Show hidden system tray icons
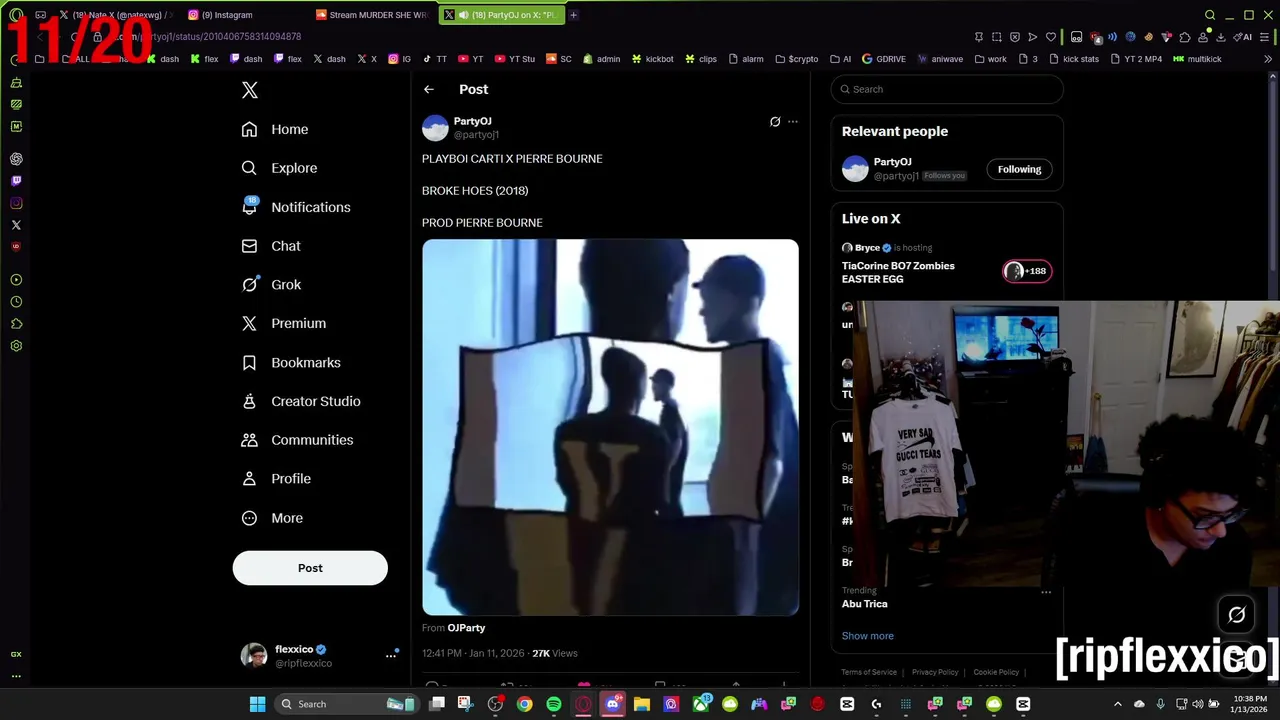 1118,704
